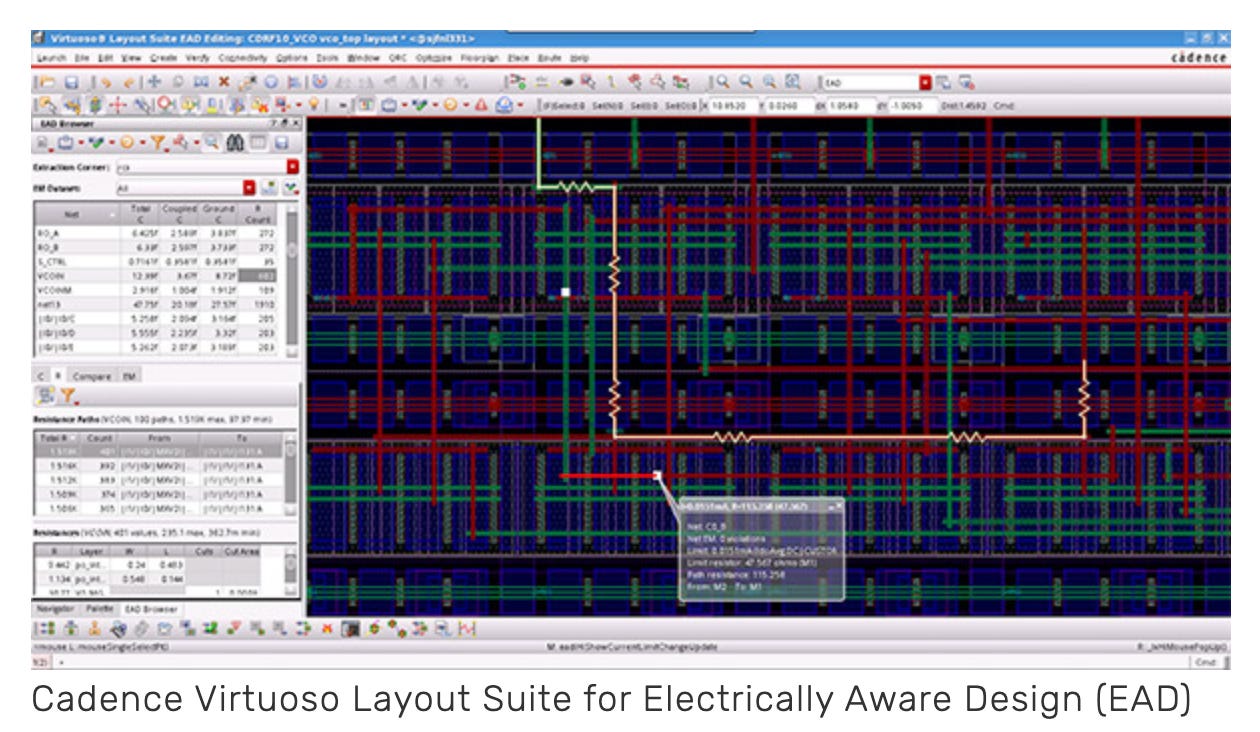The width and height of the screenshot is (1260, 732).
Task: Click the funnel filter icon in EAD Browser toolbar
Action: click(159, 143)
